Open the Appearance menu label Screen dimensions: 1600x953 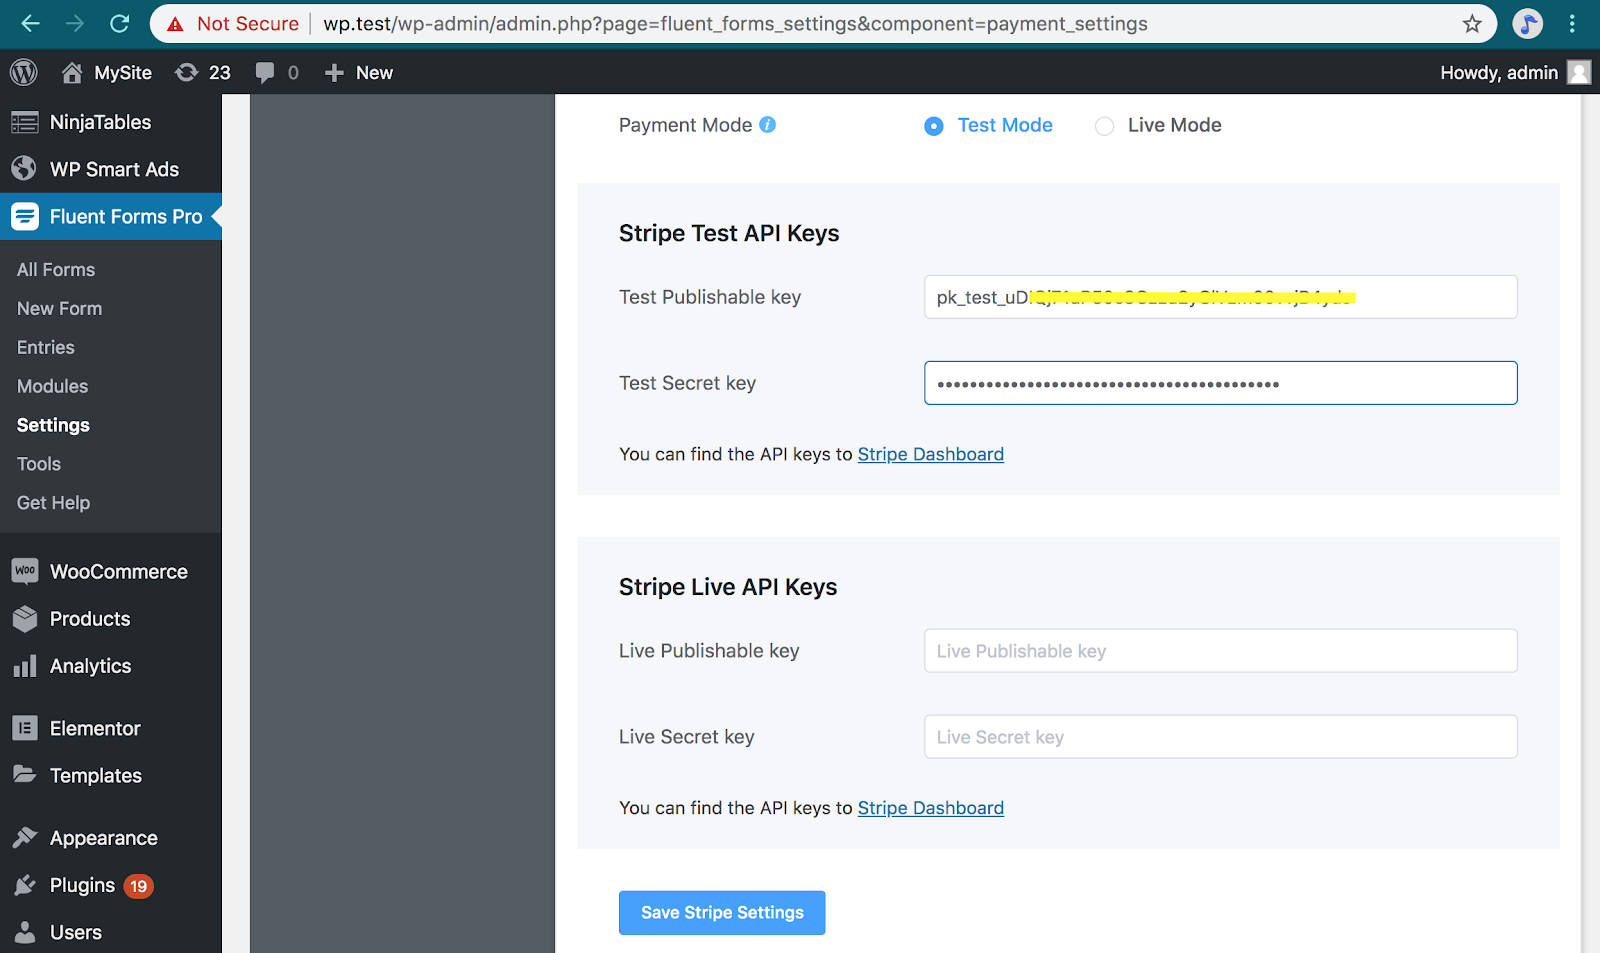click(x=104, y=838)
